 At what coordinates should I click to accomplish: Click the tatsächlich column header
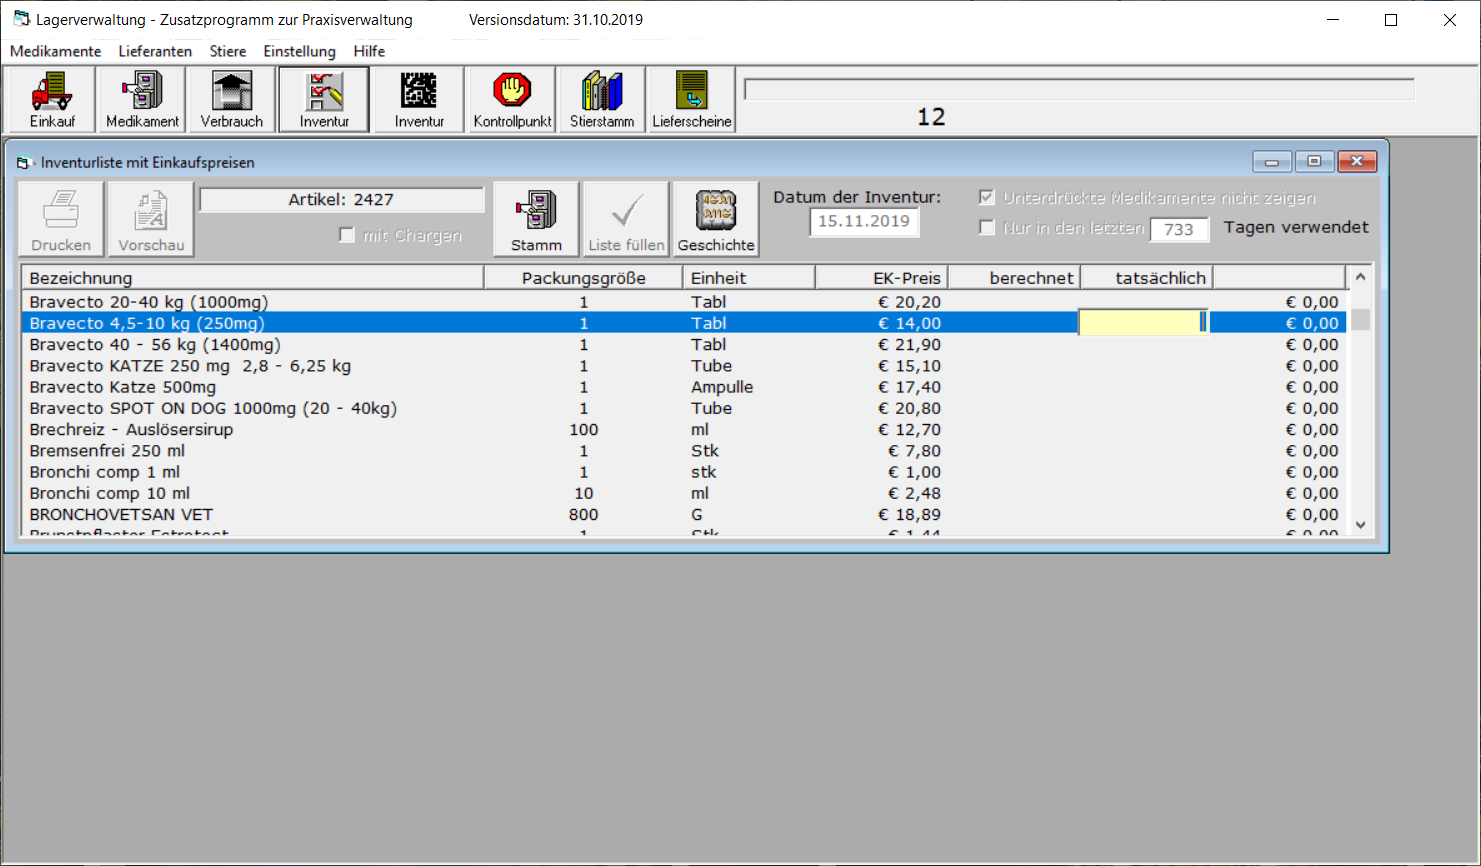pos(1147,278)
